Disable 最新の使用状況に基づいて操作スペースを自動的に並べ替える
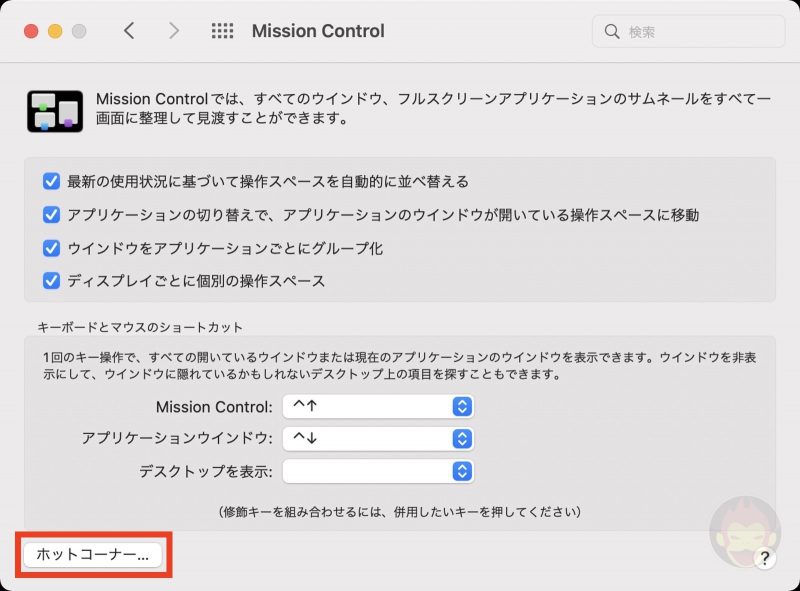The image size is (800, 591). point(49,182)
